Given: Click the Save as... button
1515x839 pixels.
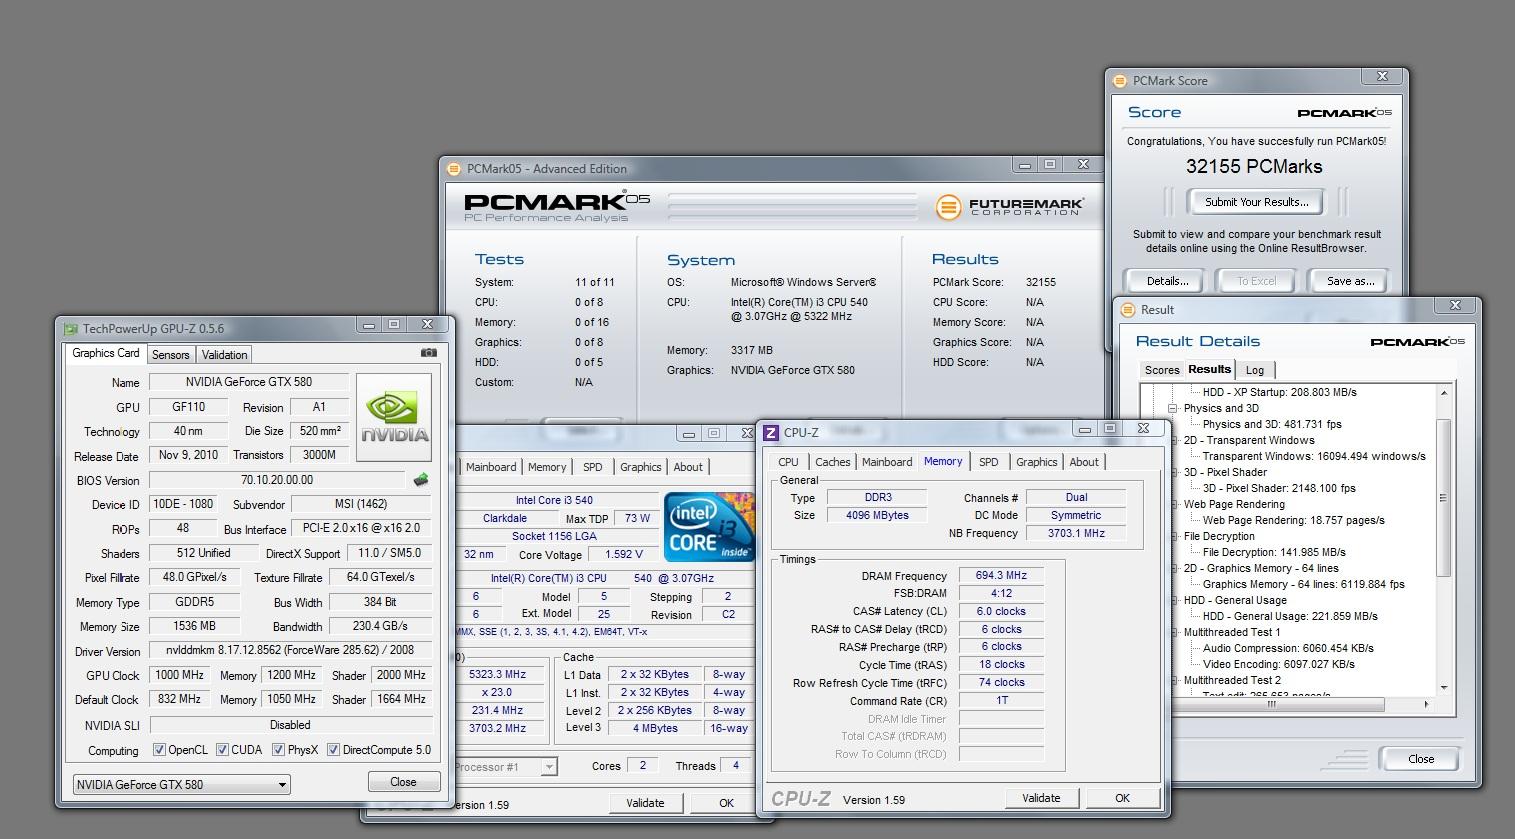Looking at the screenshot, I should (1350, 281).
